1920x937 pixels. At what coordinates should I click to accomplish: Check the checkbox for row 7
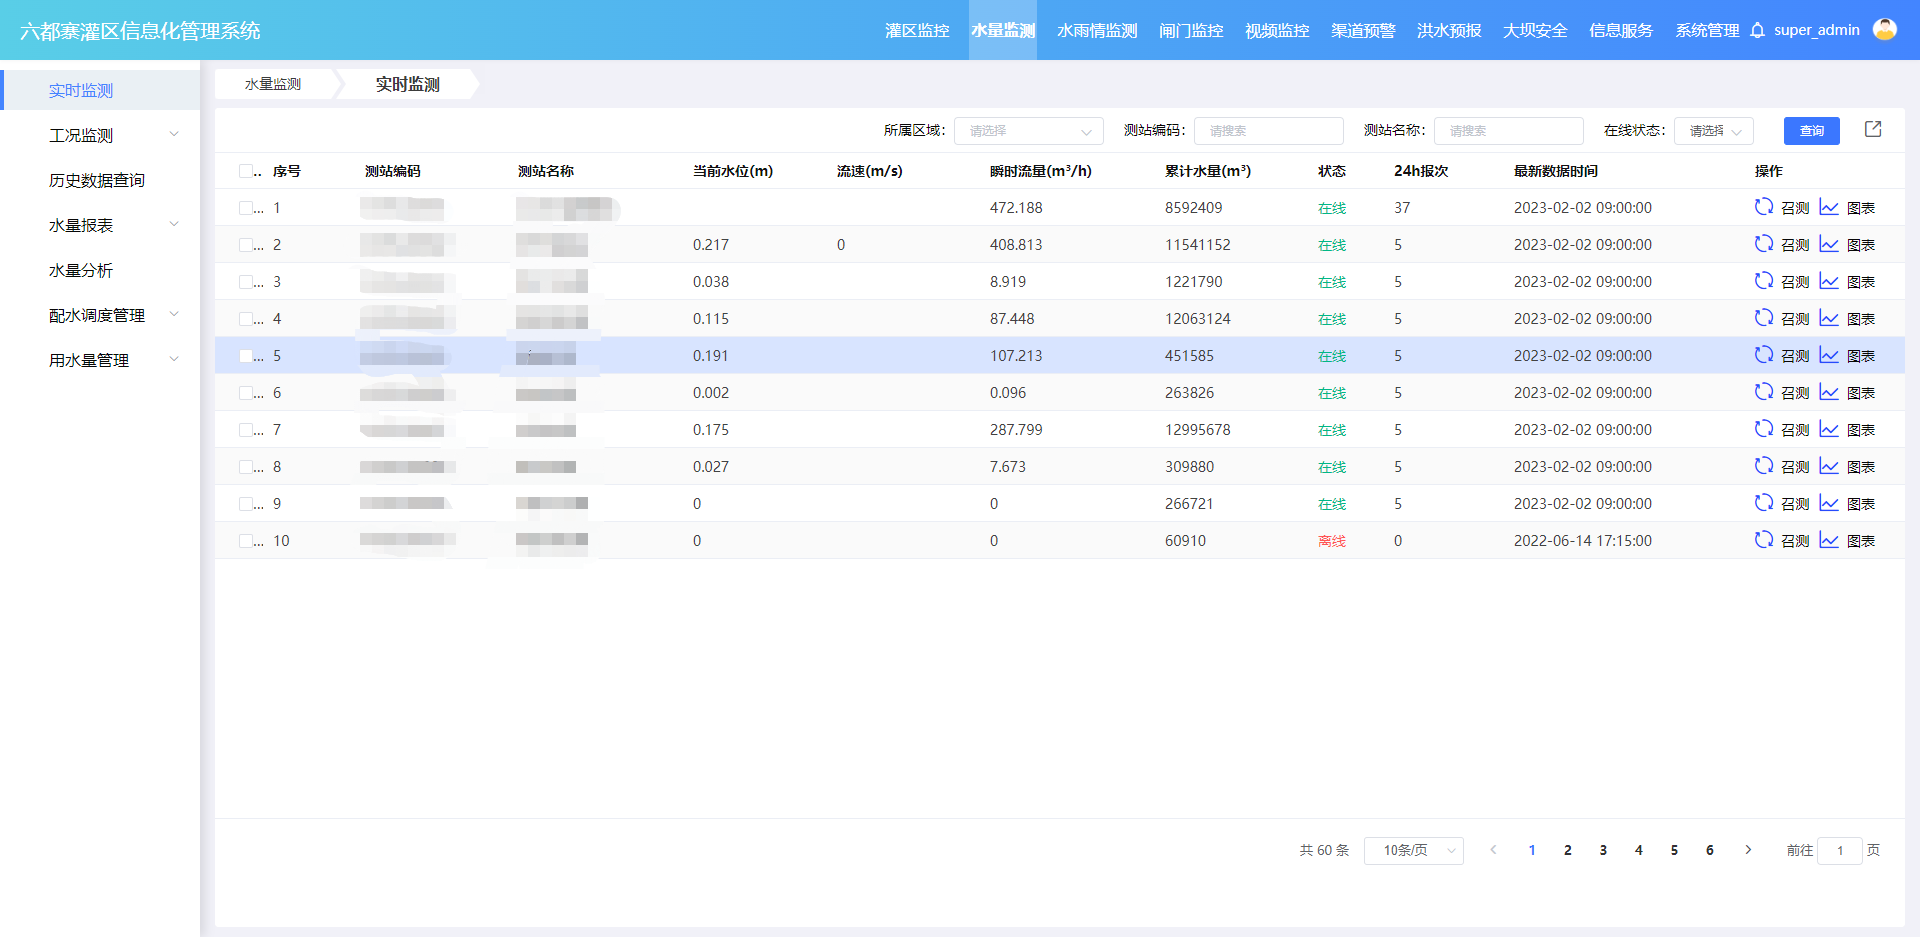(x=245, y=430)
